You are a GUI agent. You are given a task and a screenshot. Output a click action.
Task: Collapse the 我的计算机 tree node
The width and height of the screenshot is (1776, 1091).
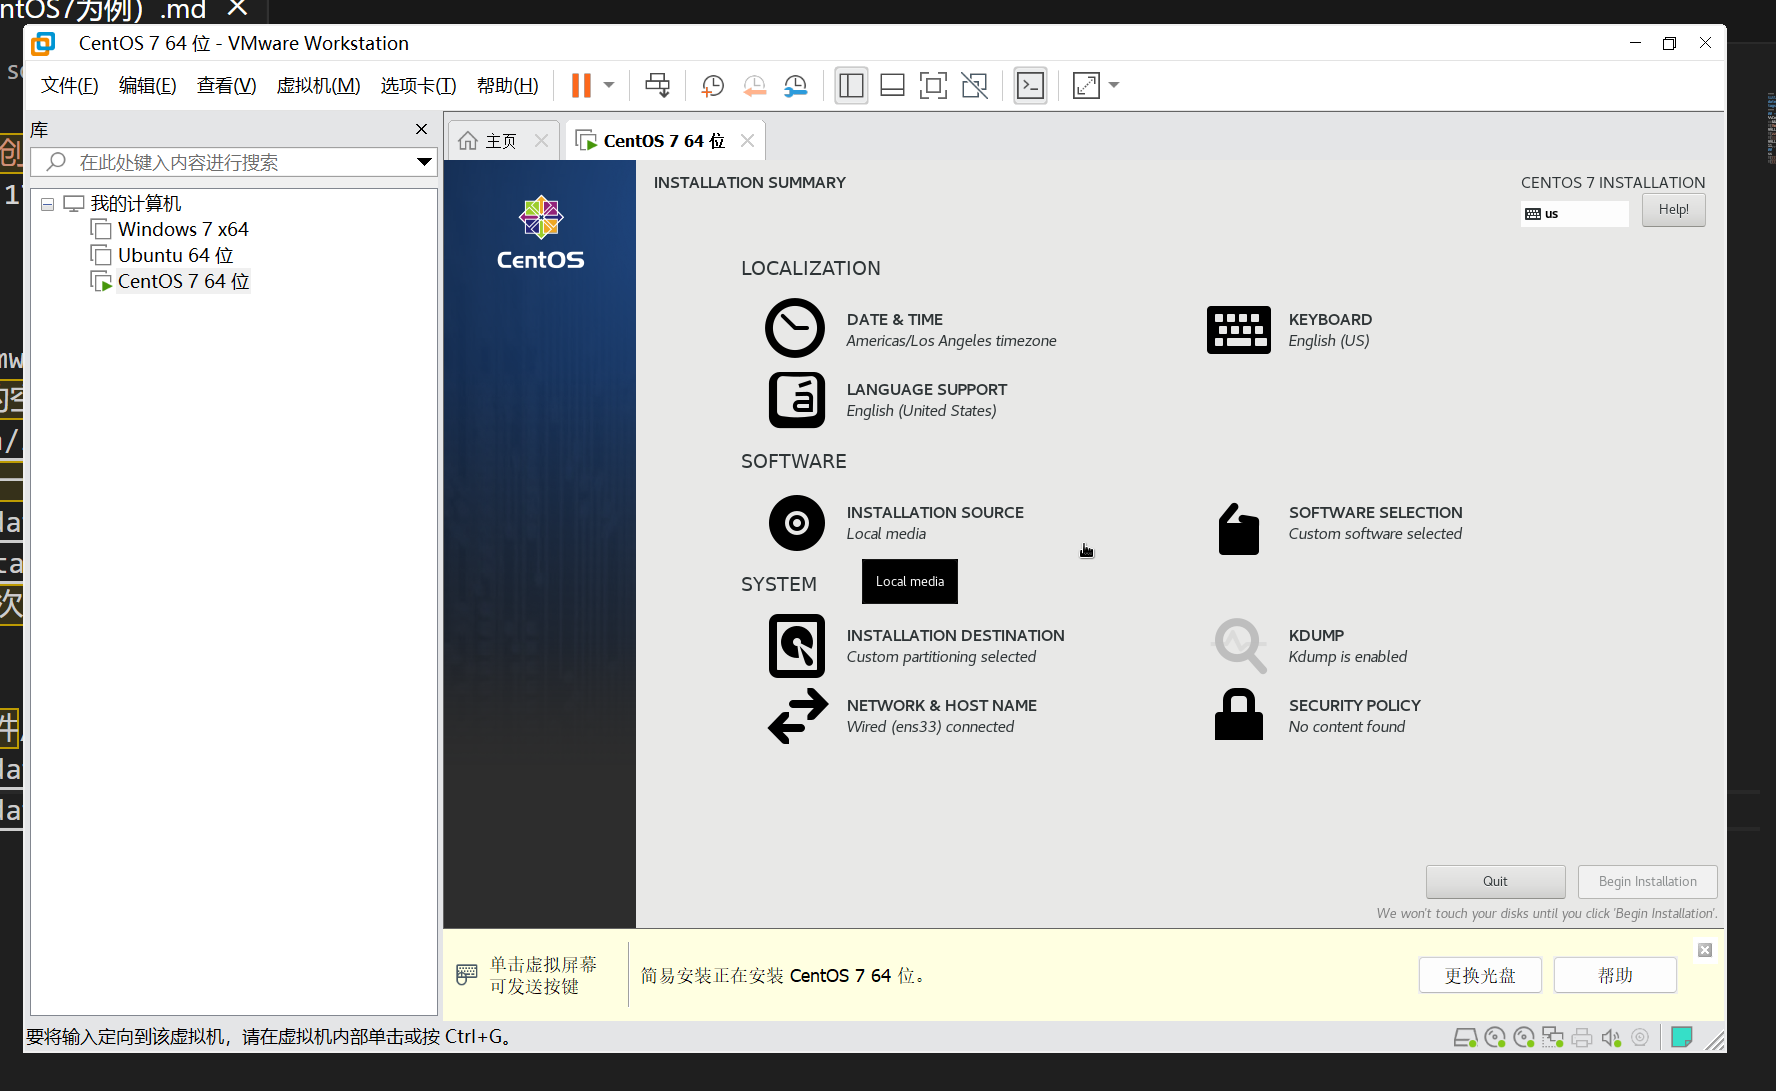pos(47,204)
